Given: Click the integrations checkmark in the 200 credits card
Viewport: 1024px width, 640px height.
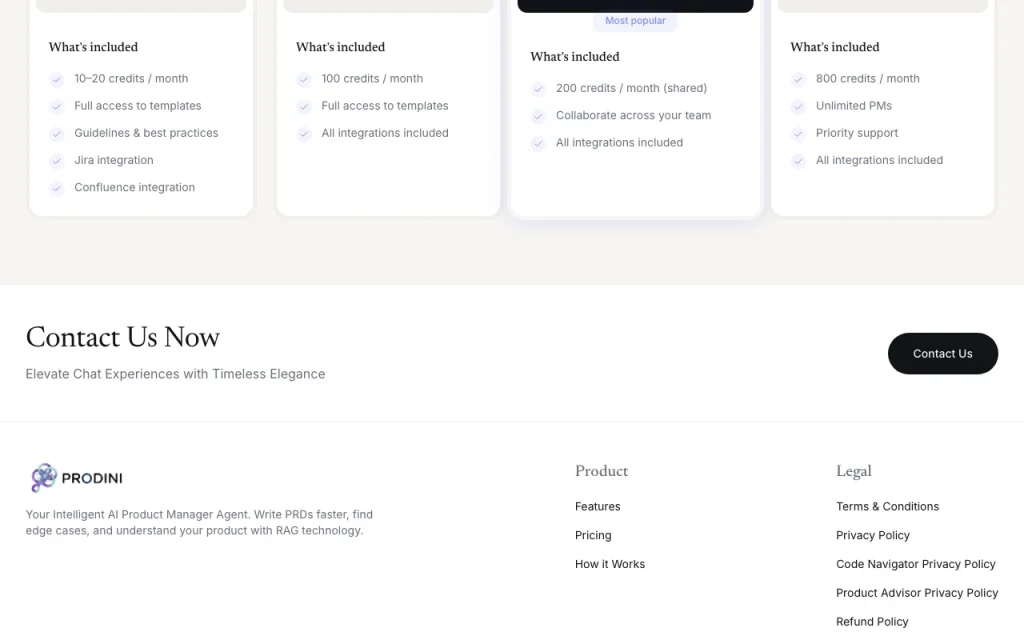Looking at the screenshot, I should point(538,143).
